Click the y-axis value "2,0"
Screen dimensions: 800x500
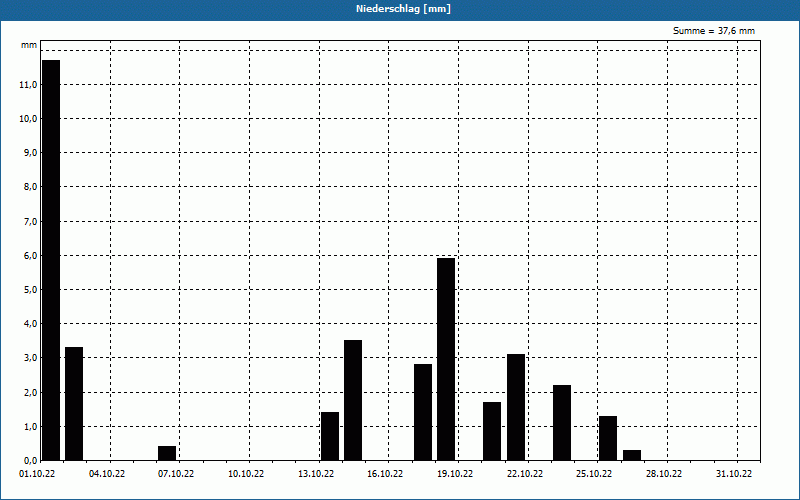31,392
